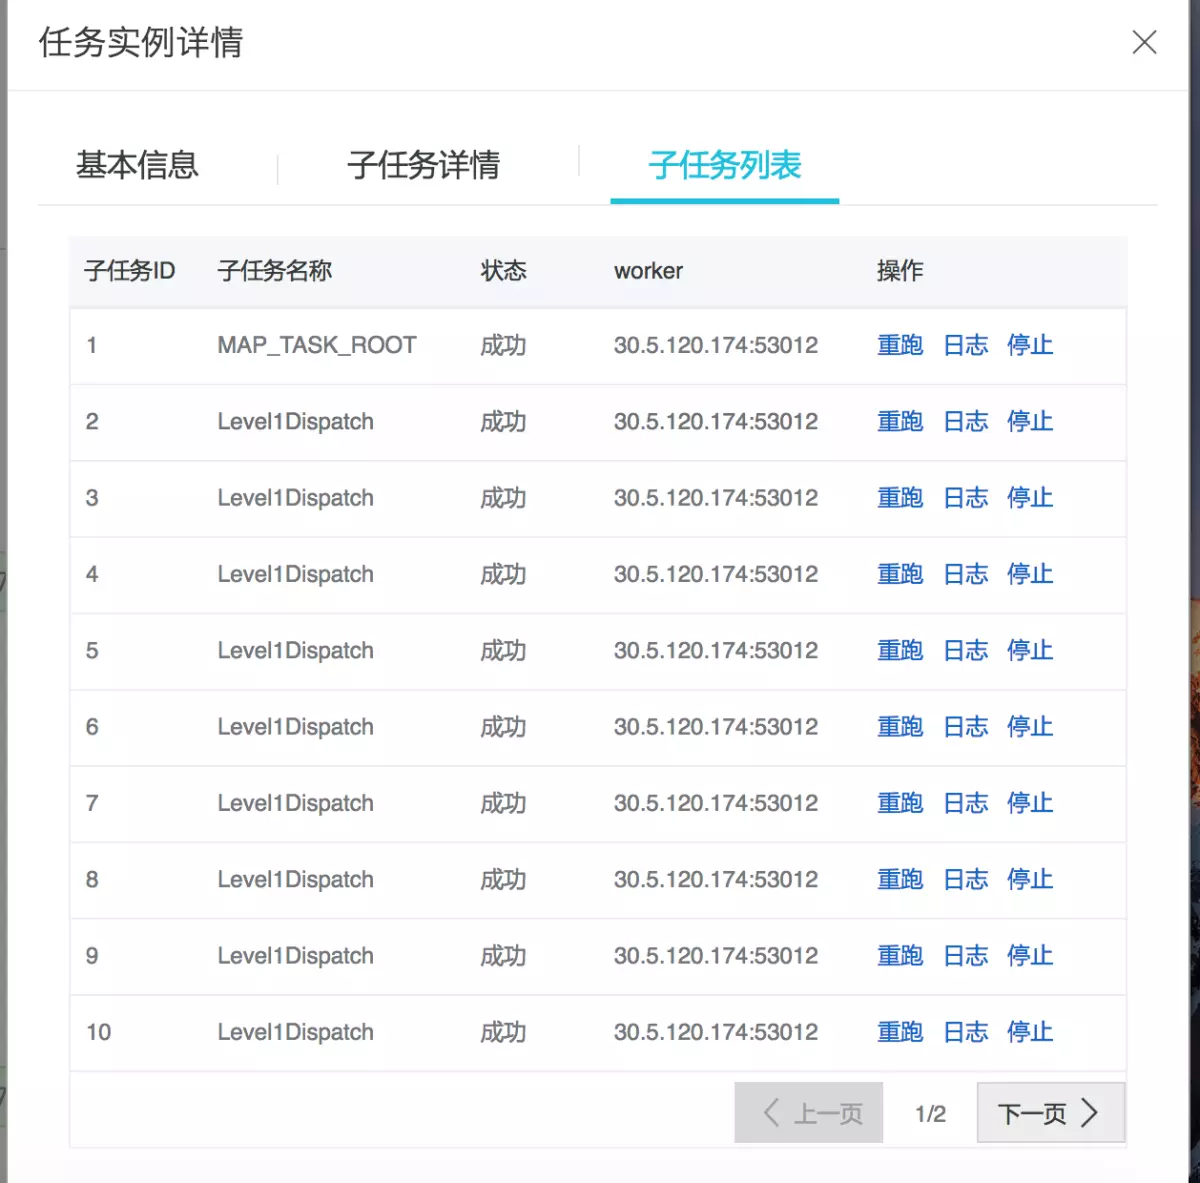View 日志 for subtask 3
The image size is (1200, 1183).
click(964, 498)
